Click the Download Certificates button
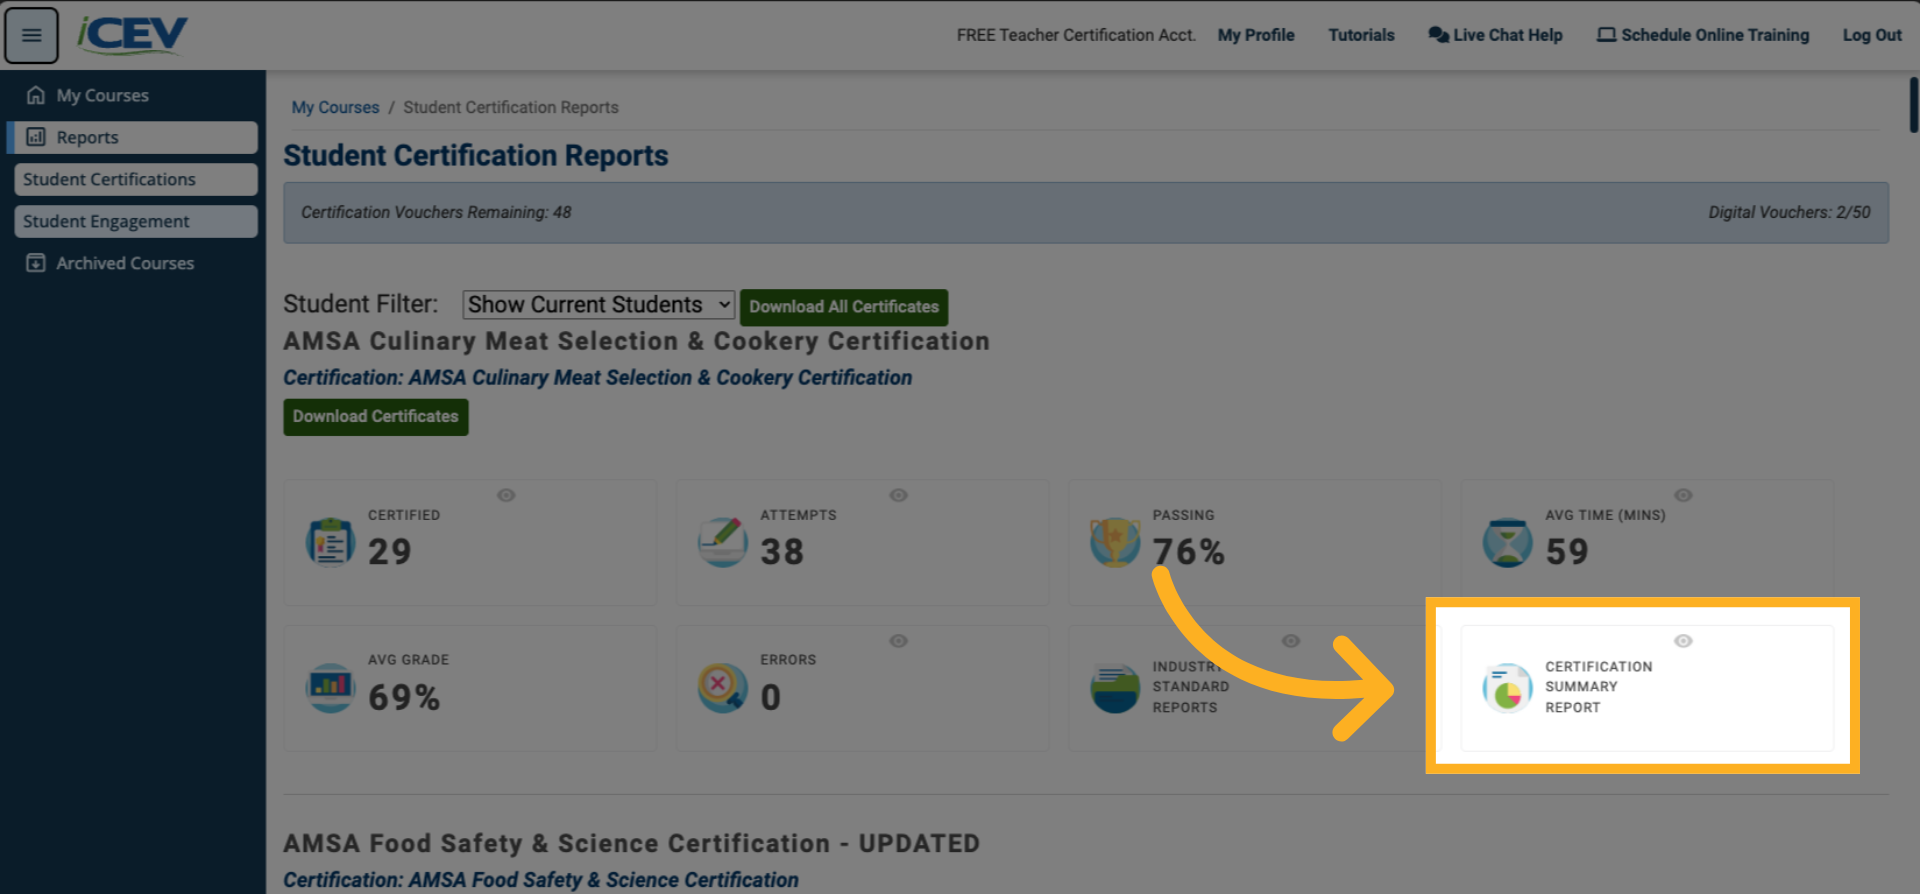 coord(375,417)
